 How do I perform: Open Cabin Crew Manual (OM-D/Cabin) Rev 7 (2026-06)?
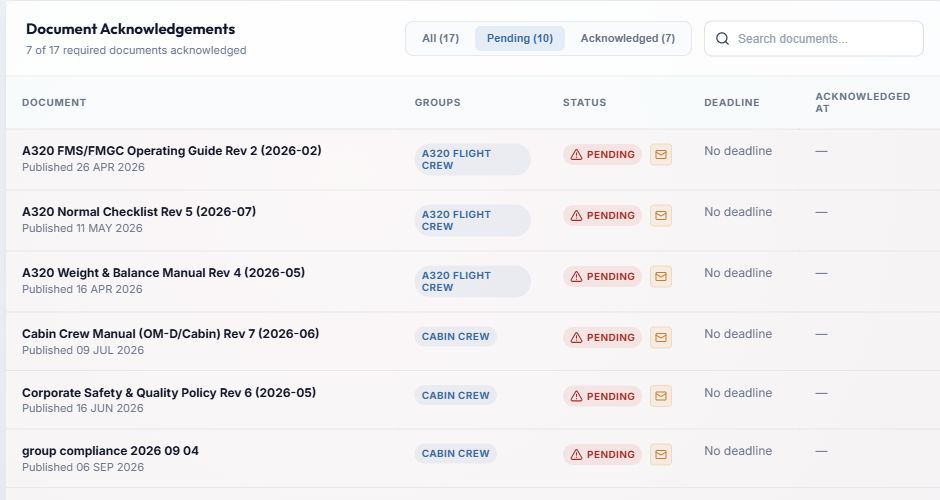coord(171,334)
